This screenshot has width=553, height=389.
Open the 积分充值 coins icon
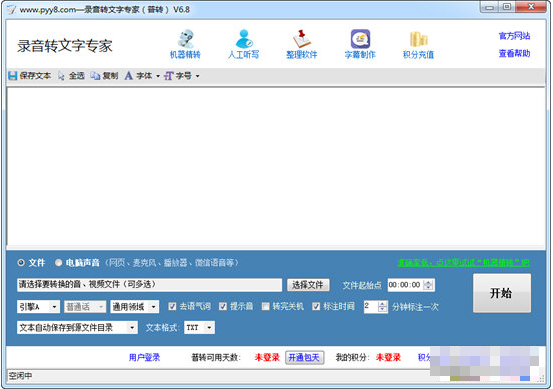tap(418, 39)
